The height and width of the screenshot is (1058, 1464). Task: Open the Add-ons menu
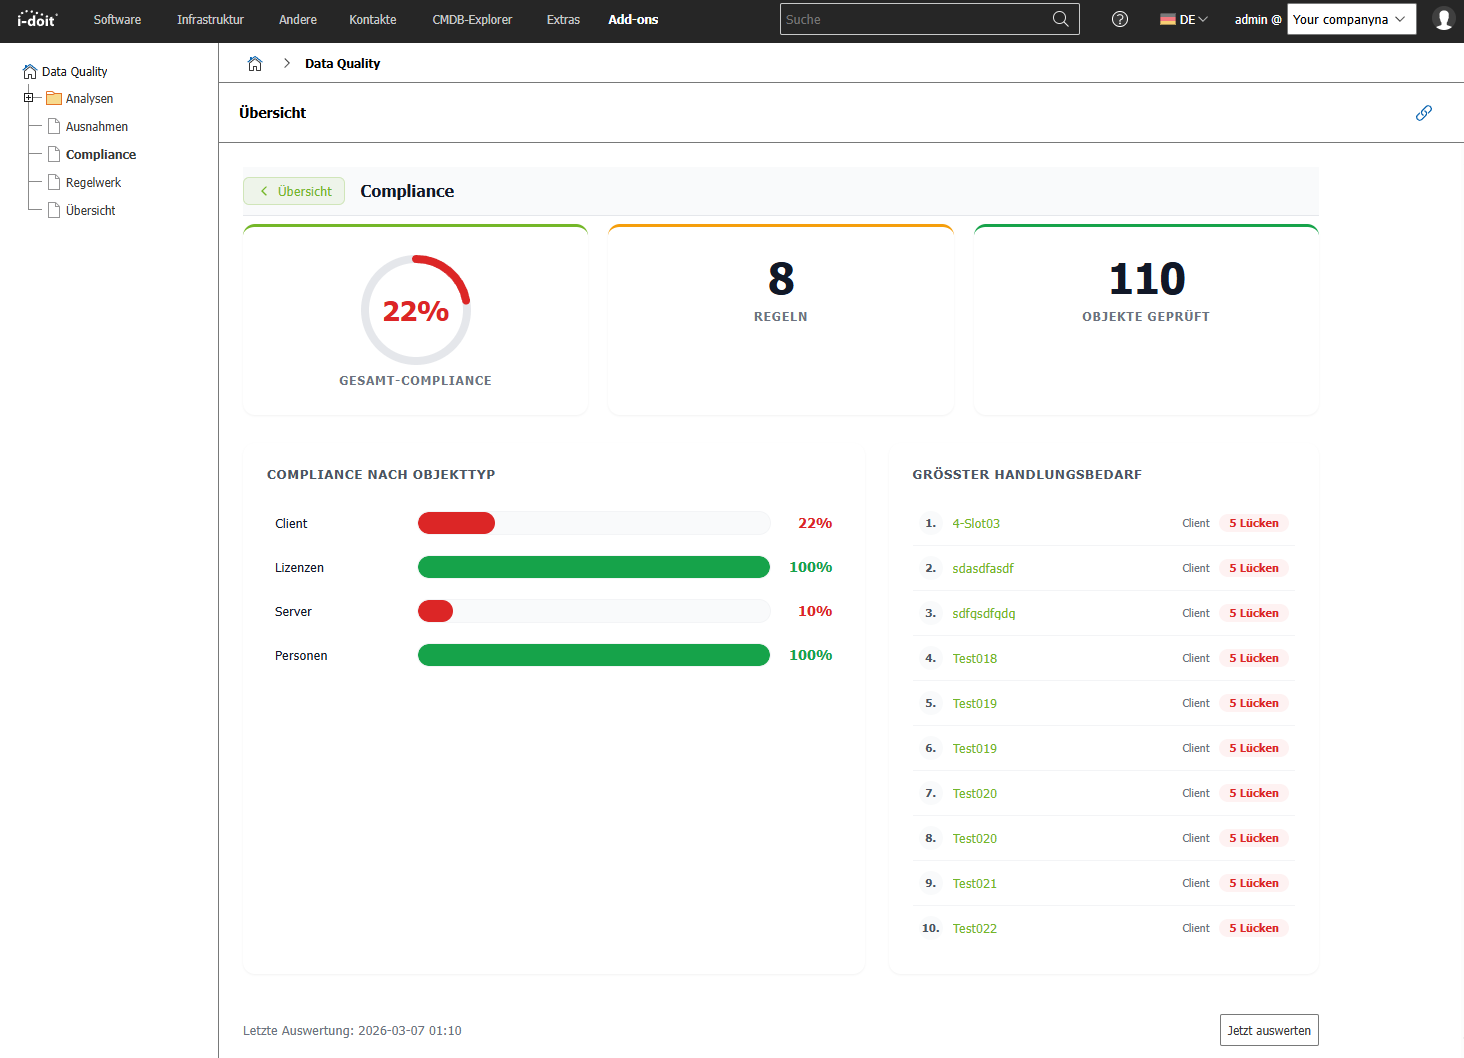(633, 19)
